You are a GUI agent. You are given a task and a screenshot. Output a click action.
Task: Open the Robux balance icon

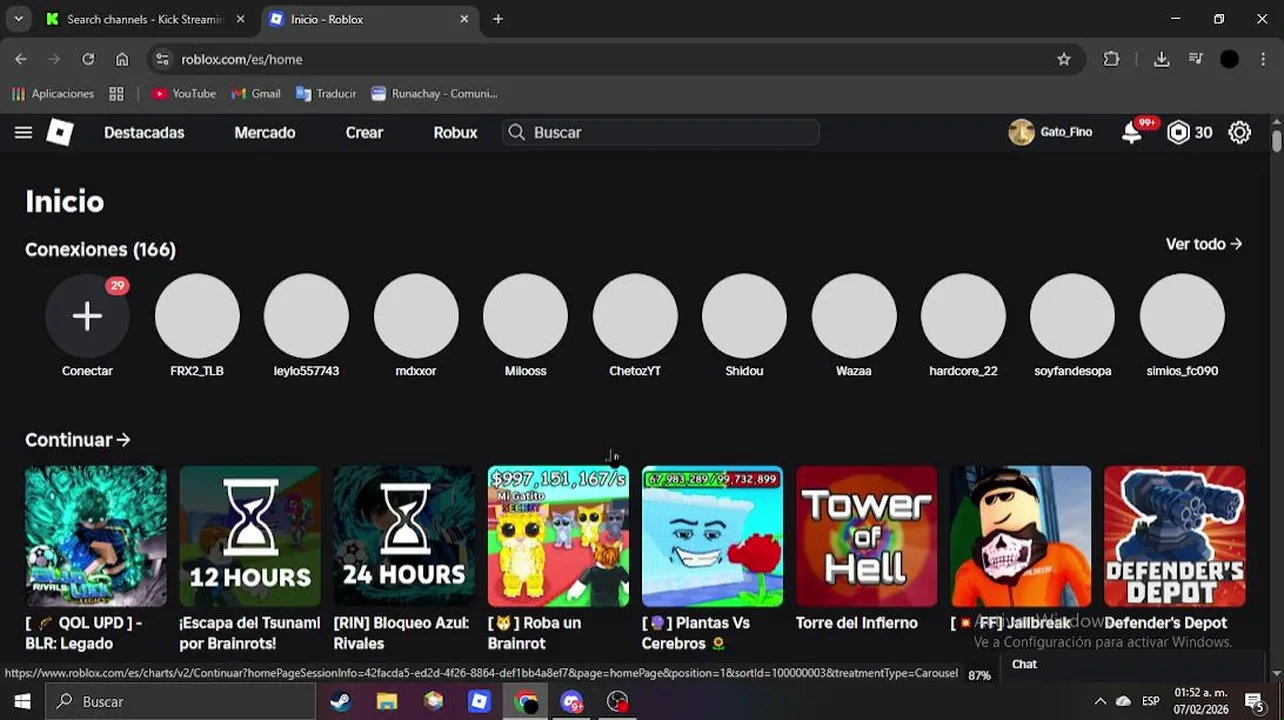click(1179, 132)
